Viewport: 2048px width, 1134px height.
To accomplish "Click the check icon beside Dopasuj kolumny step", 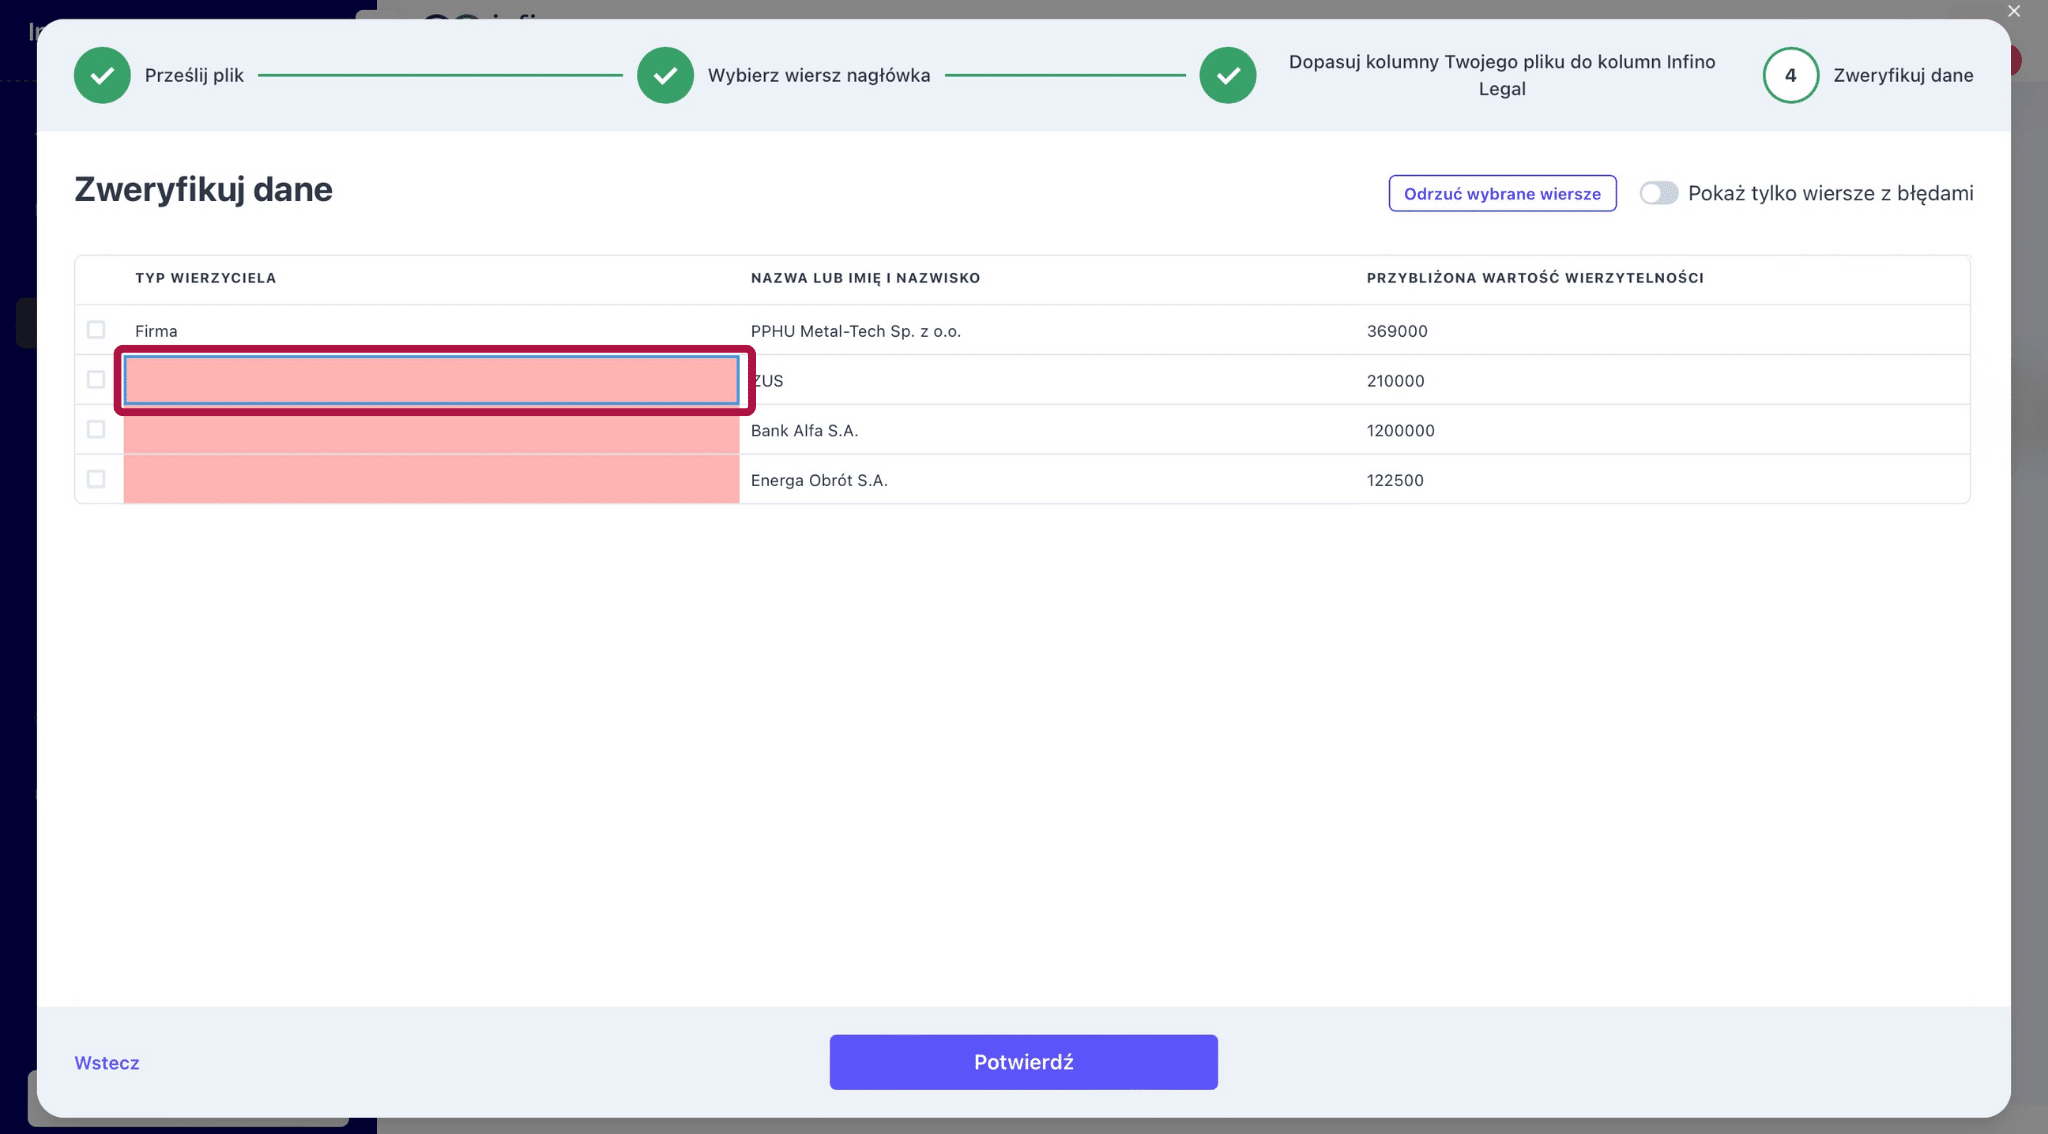I will coord(1228,75).
